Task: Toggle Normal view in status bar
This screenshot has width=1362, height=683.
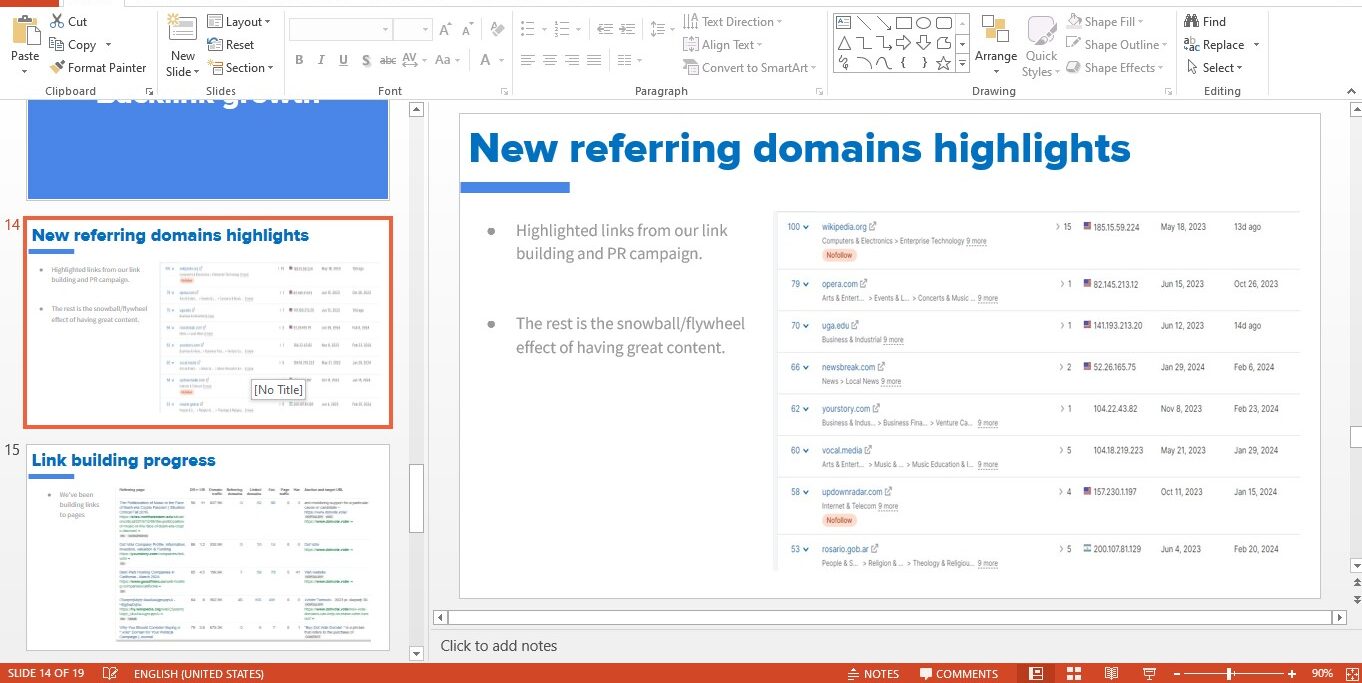Action: pyautogui.click(x=1036, y=673)
